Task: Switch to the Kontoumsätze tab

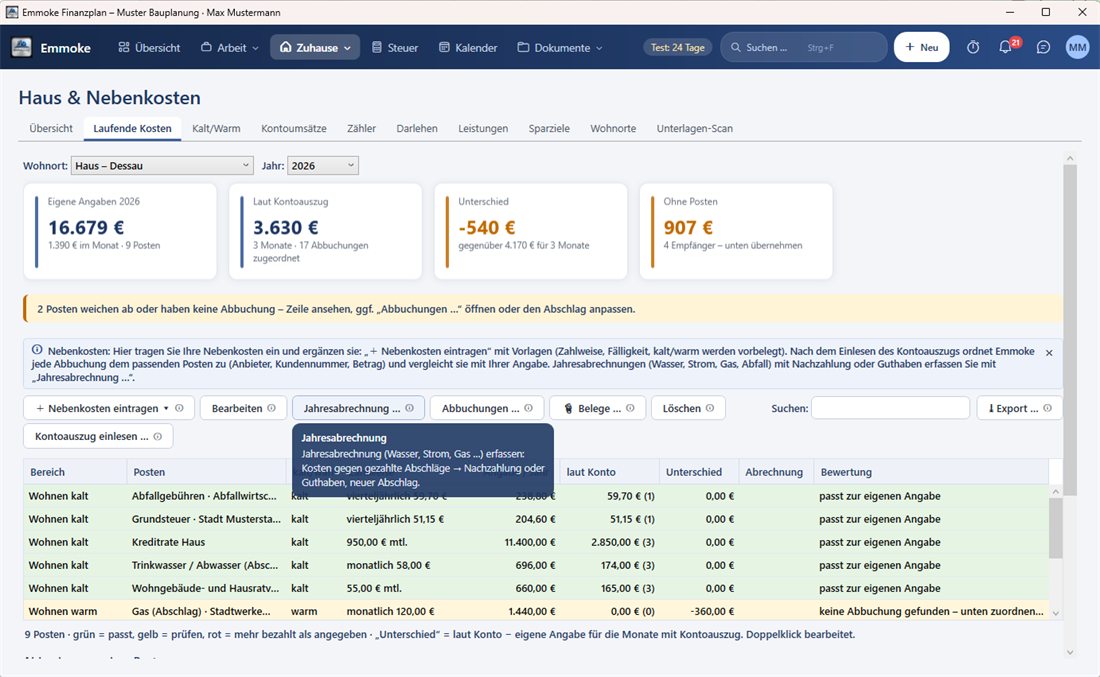Action: (294, 128)
